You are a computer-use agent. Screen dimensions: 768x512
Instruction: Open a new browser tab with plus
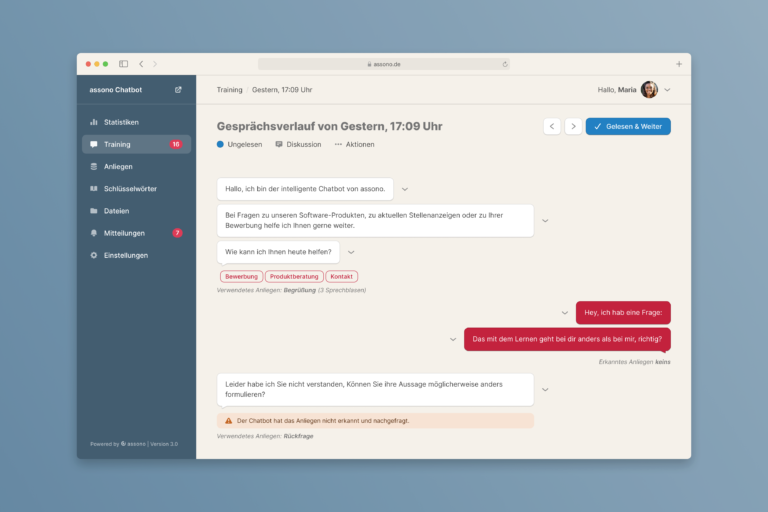pyautogui.click(x=679, y=64)
